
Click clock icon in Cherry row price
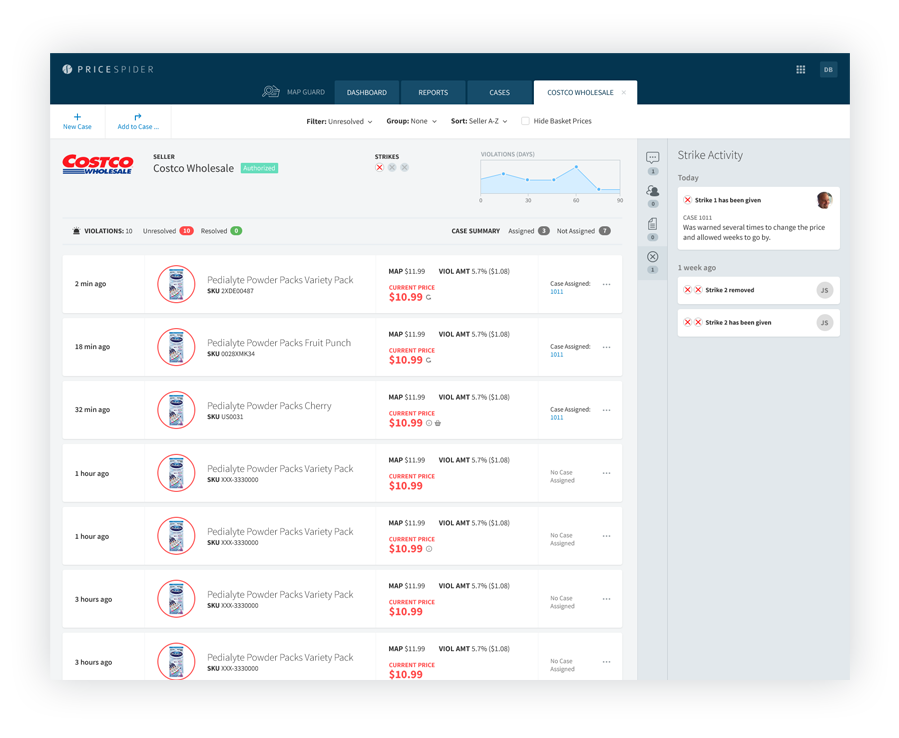click(429, 423)
